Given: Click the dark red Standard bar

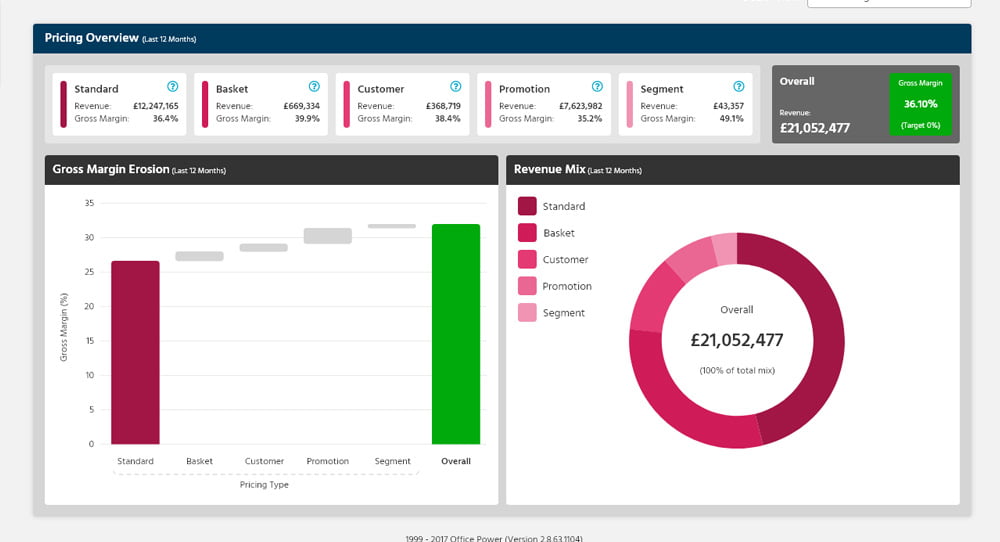Looking at the screenshot, I should pos(135,352).
